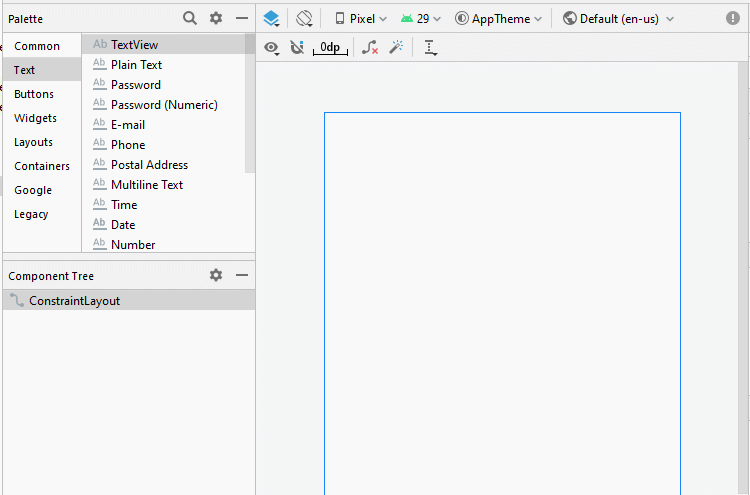Screen dimensions: 750x495
Task: Minimize the Palette panel
Action: pos(242,18)
